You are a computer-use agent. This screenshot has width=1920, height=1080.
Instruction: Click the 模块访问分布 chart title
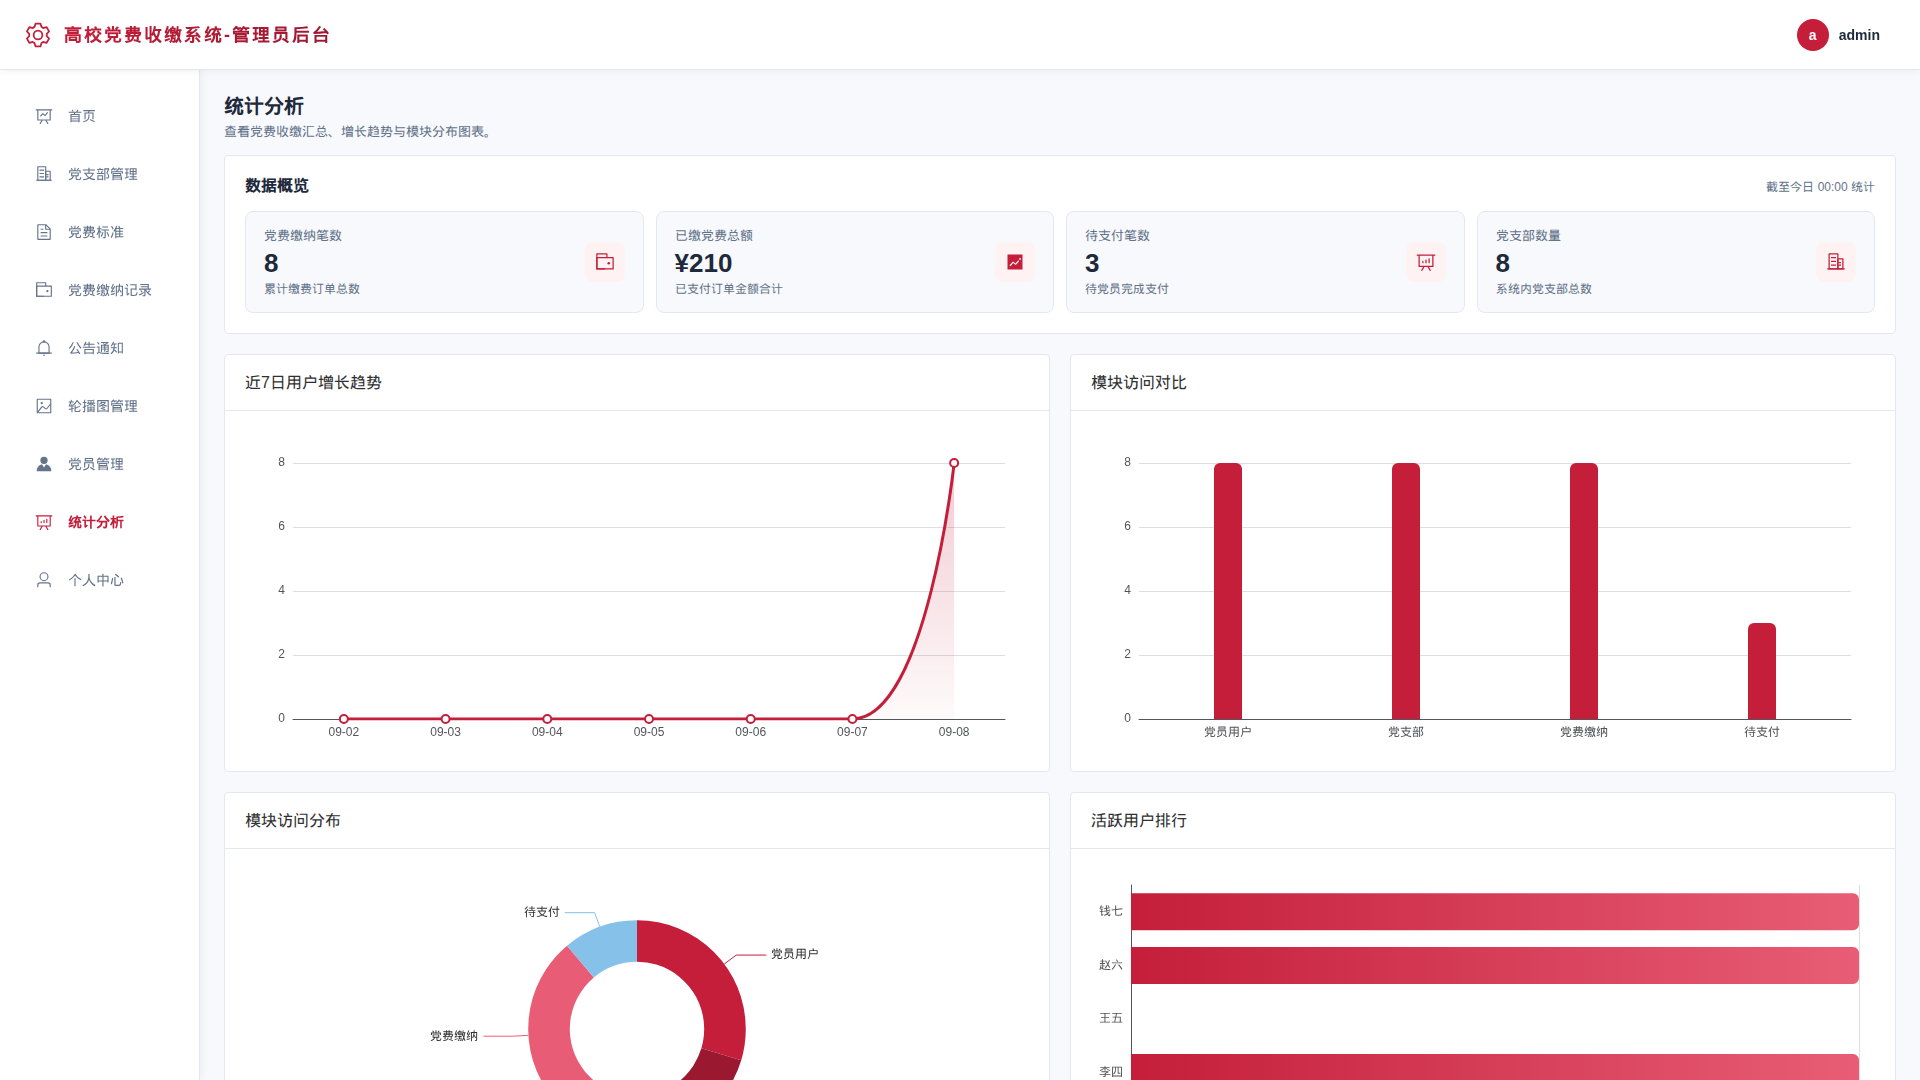[293, 821]
